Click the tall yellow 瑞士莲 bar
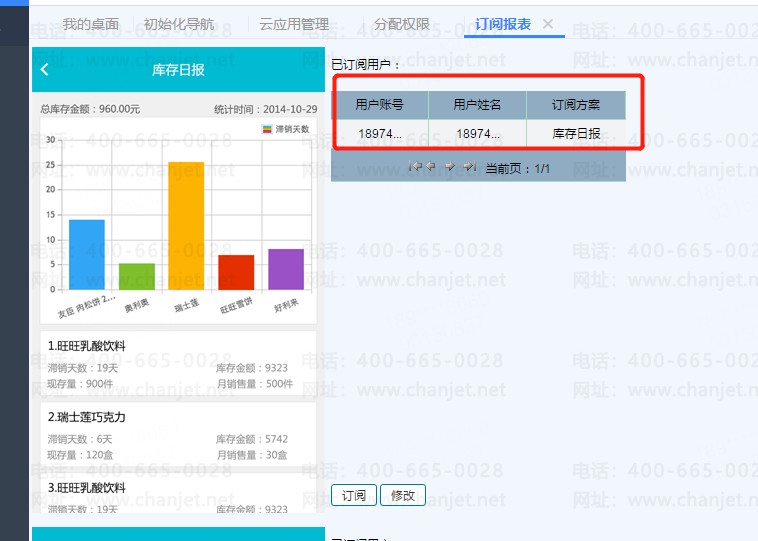758x541 pixels. (x=186, y=225)
